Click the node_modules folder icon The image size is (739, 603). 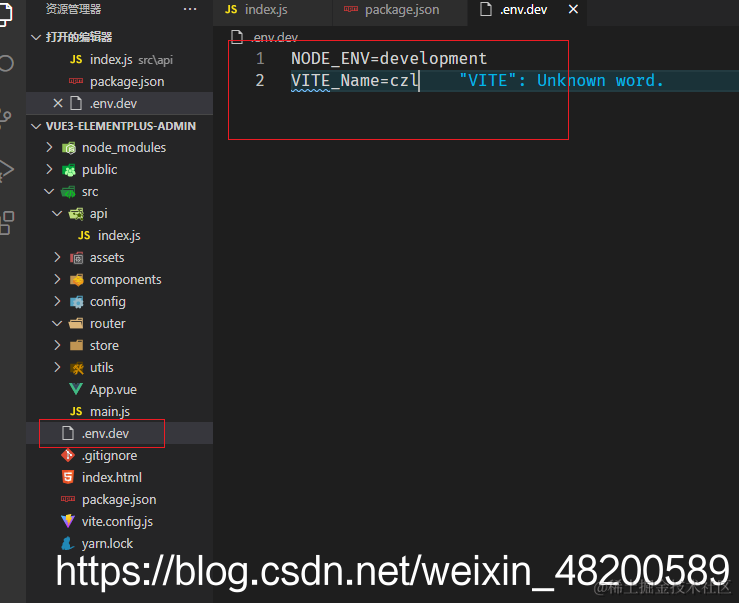pos(69,148)
